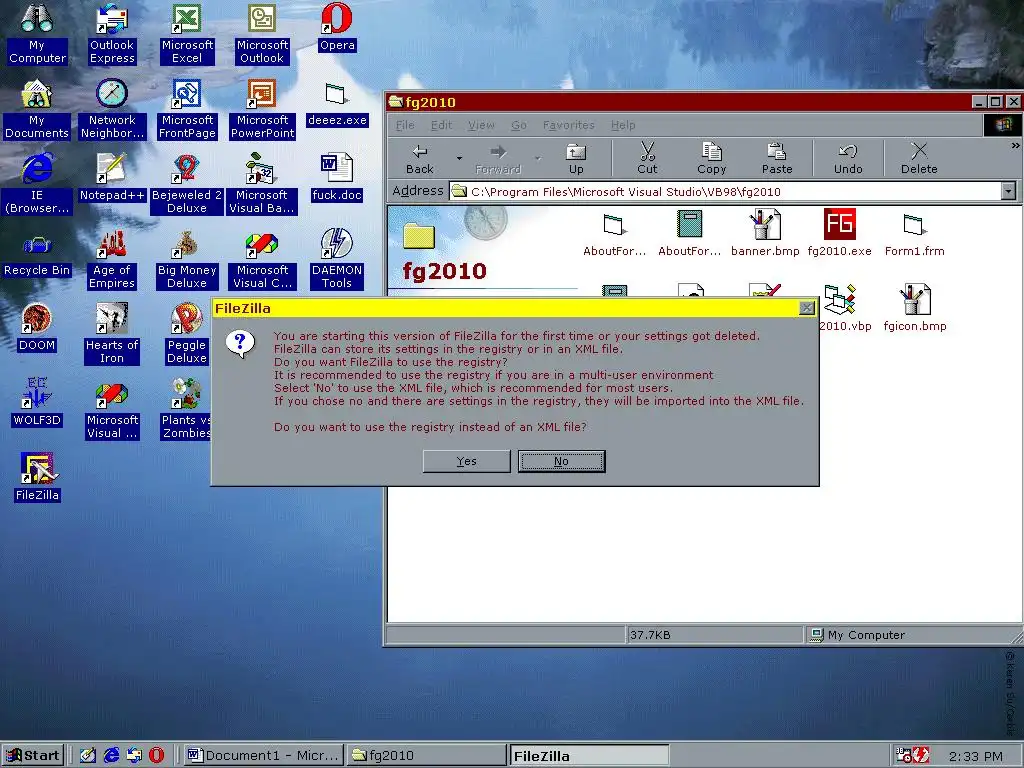Click the system clock 2:33 PM
Screen dimensions: 1024x768
point(975,756)
